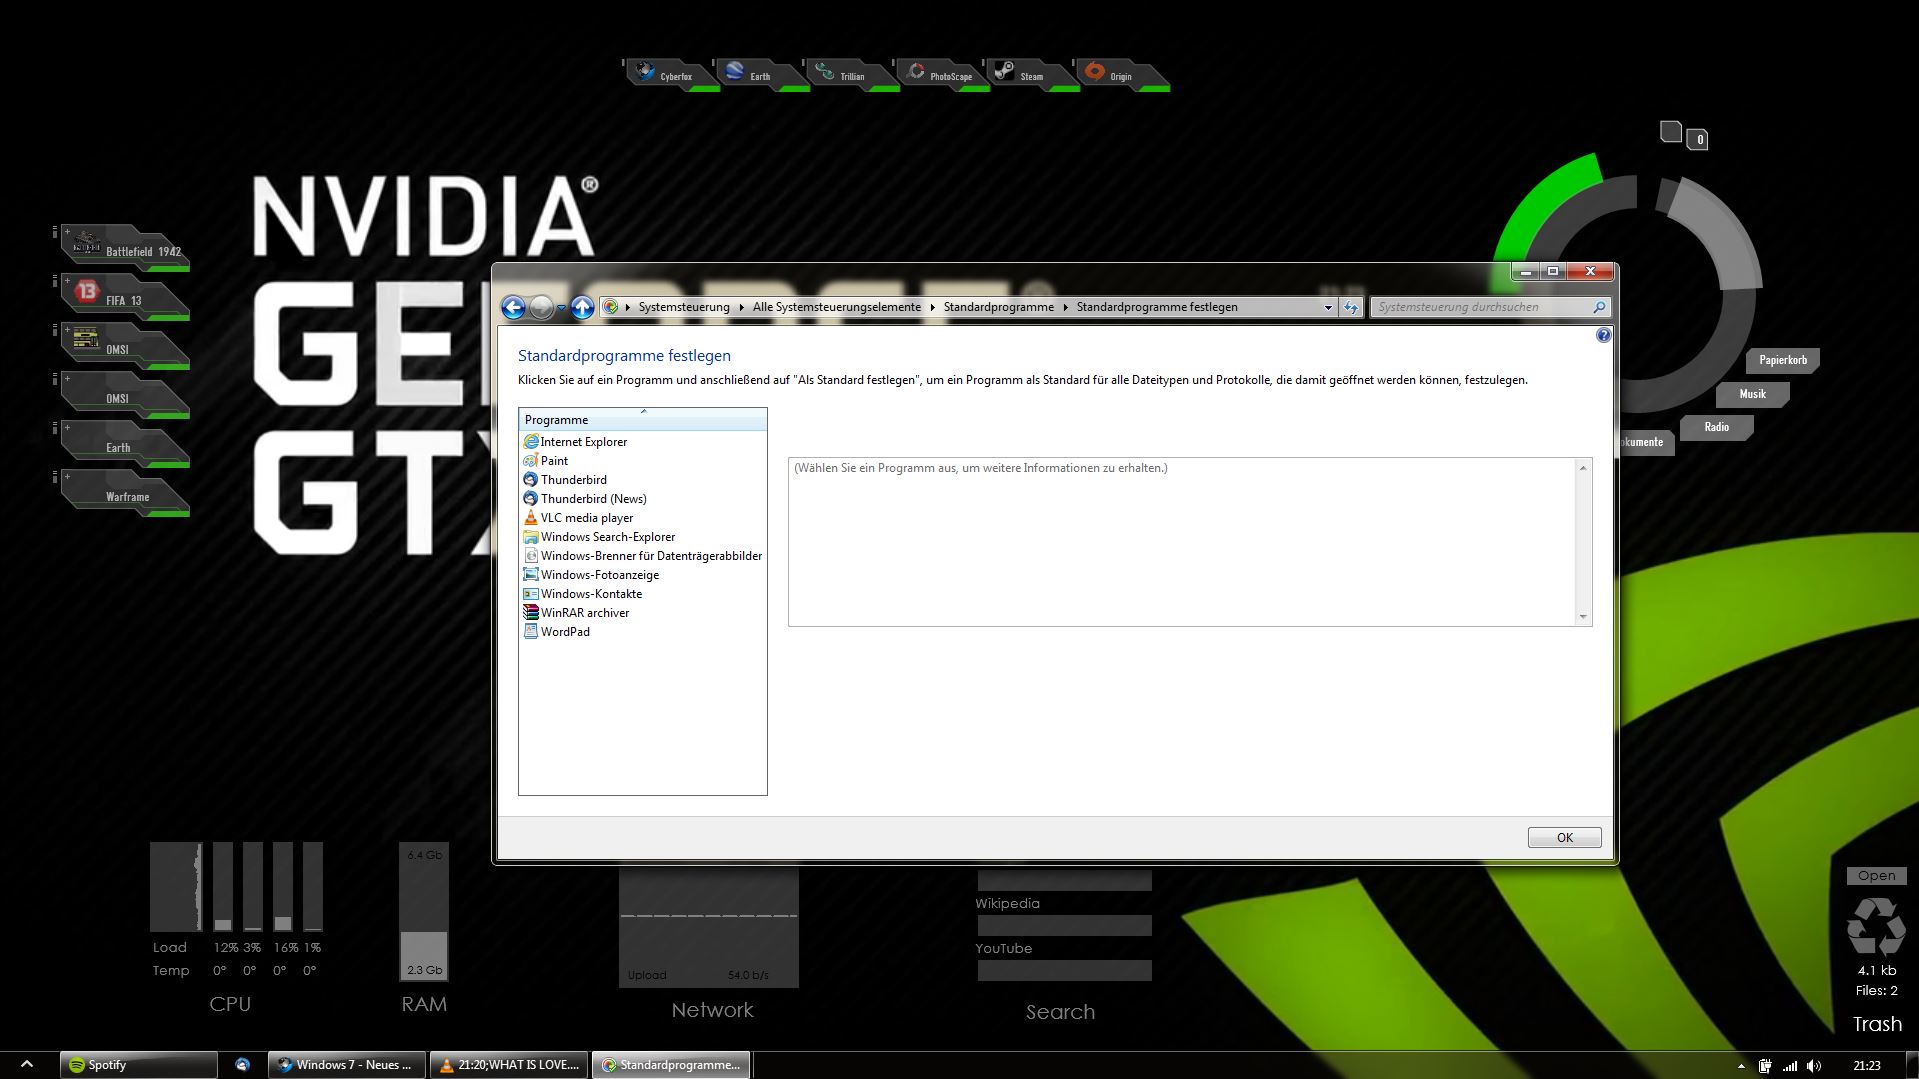Open the recent pages dropdown arrow
1919x1079 pixels.
pos(561,308)
